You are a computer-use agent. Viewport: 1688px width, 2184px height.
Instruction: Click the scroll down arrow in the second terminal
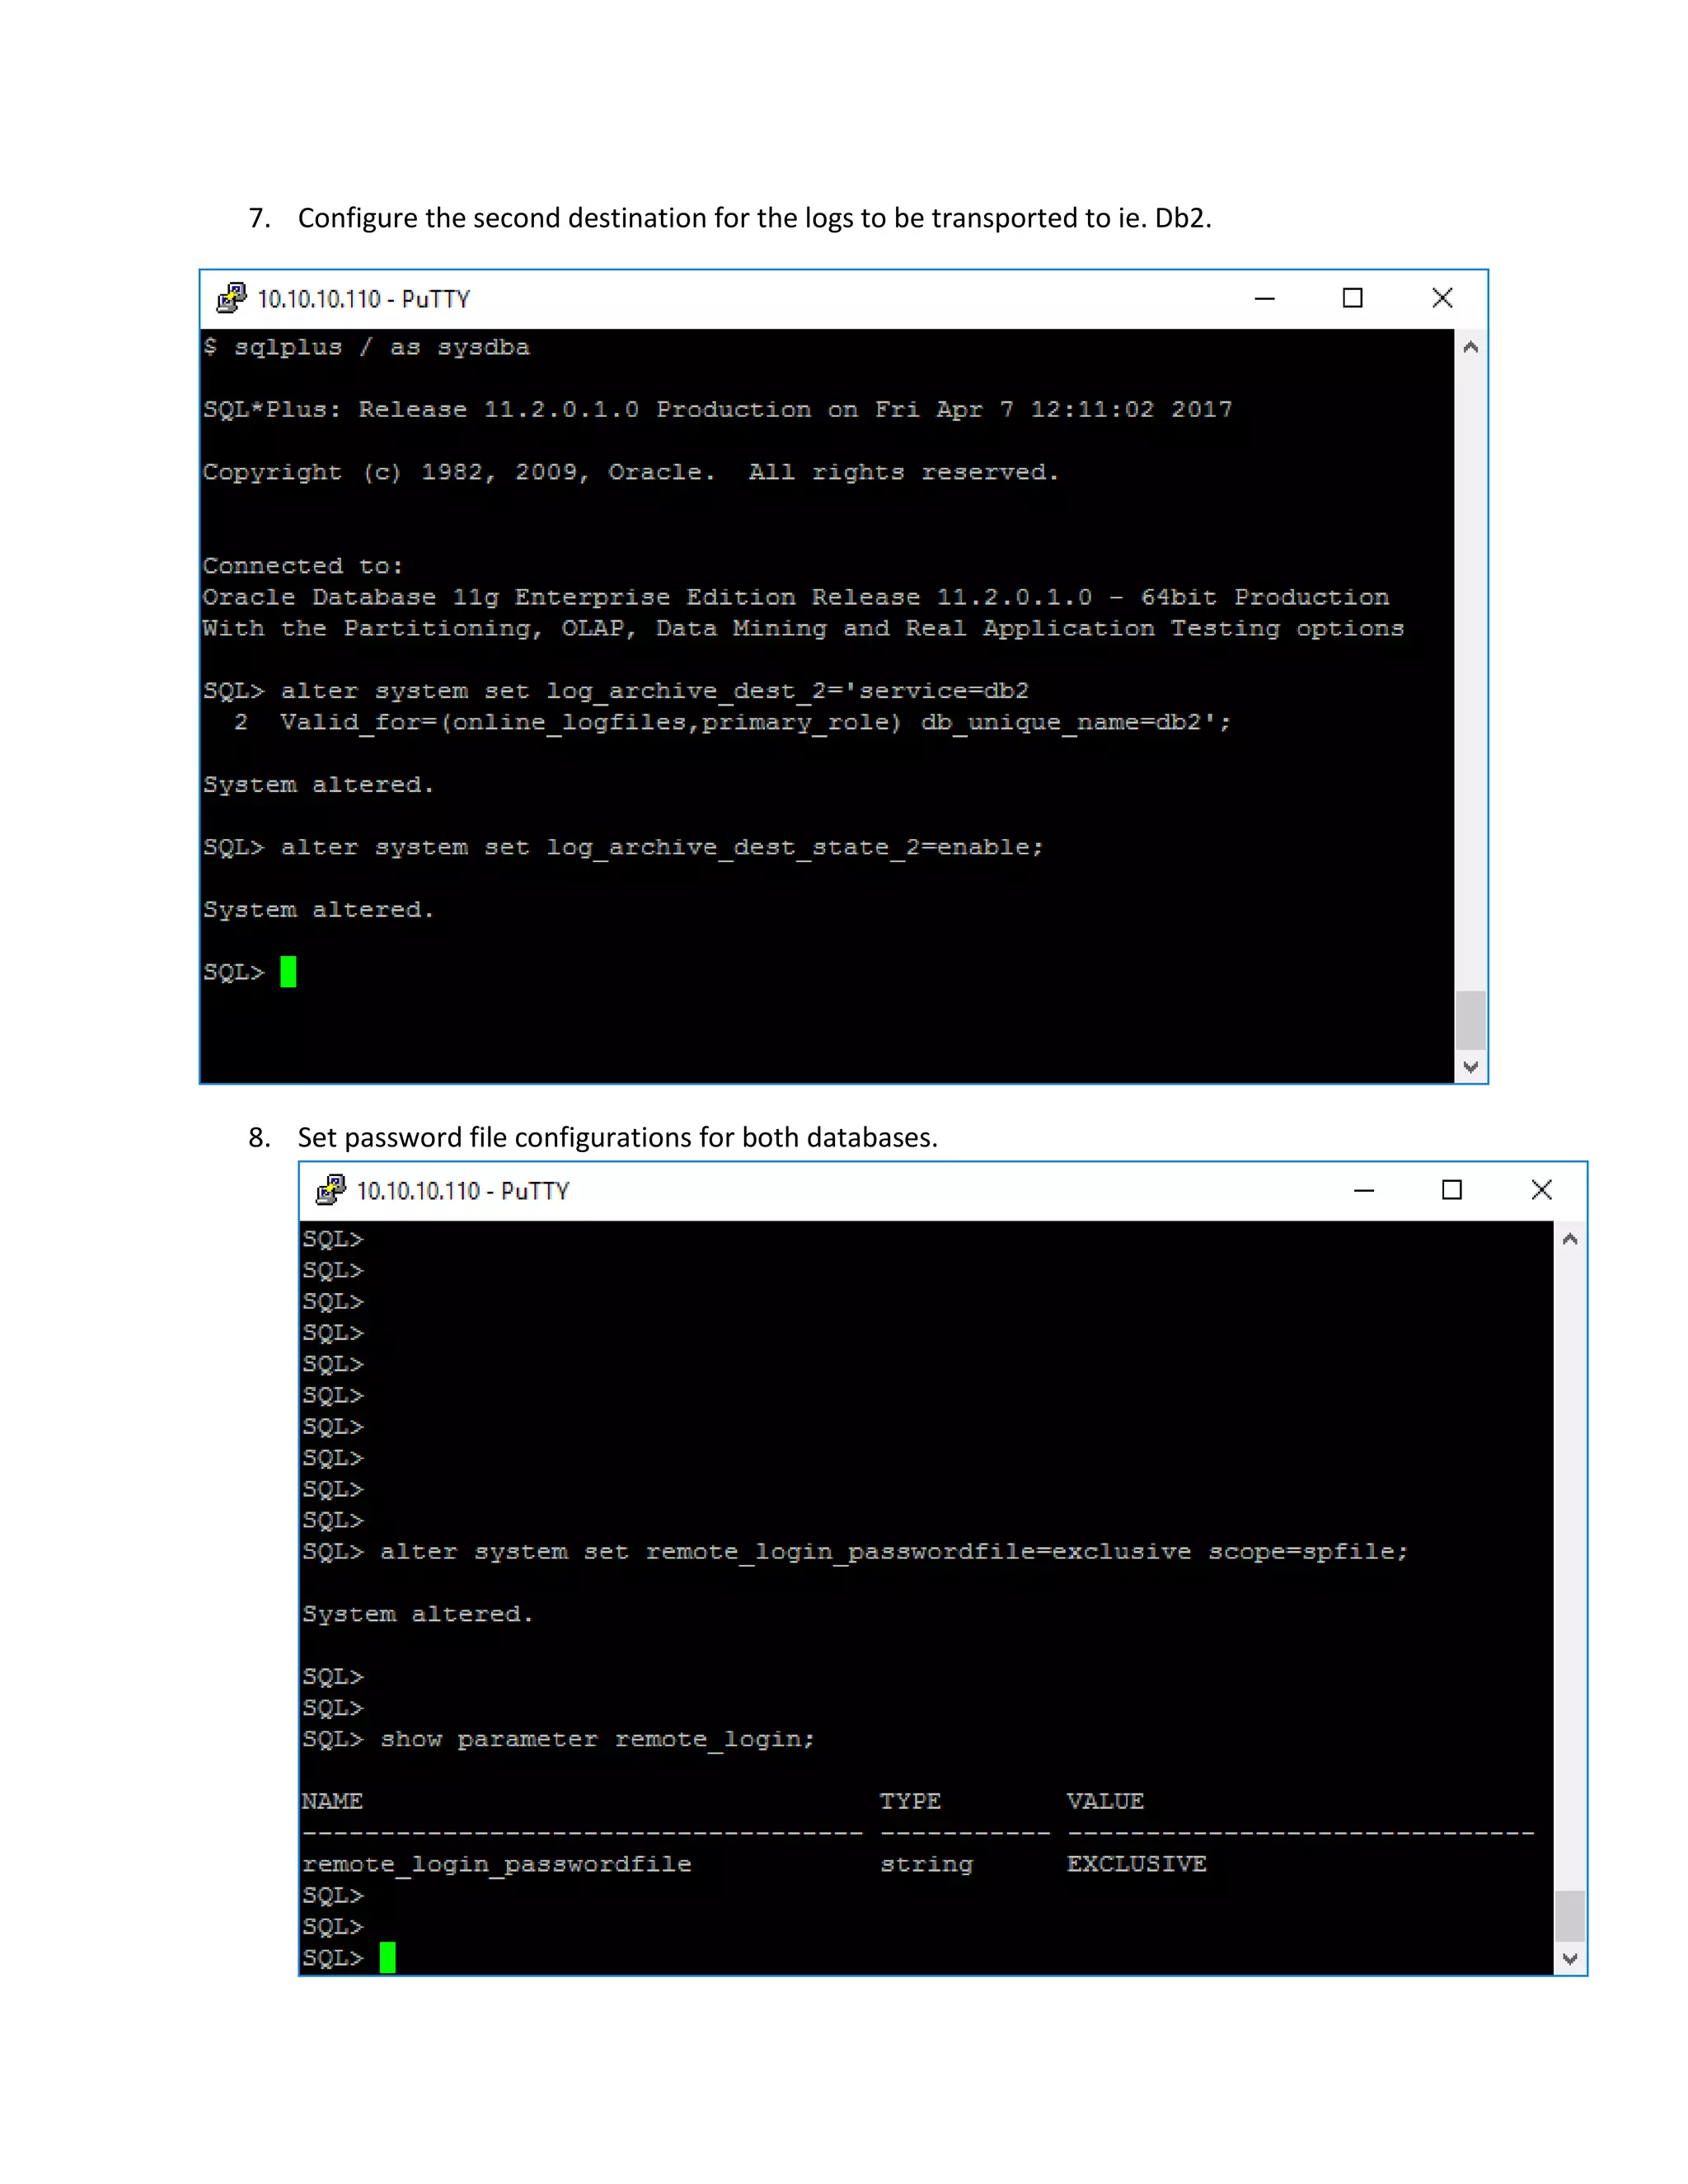pos(1569,1958)
